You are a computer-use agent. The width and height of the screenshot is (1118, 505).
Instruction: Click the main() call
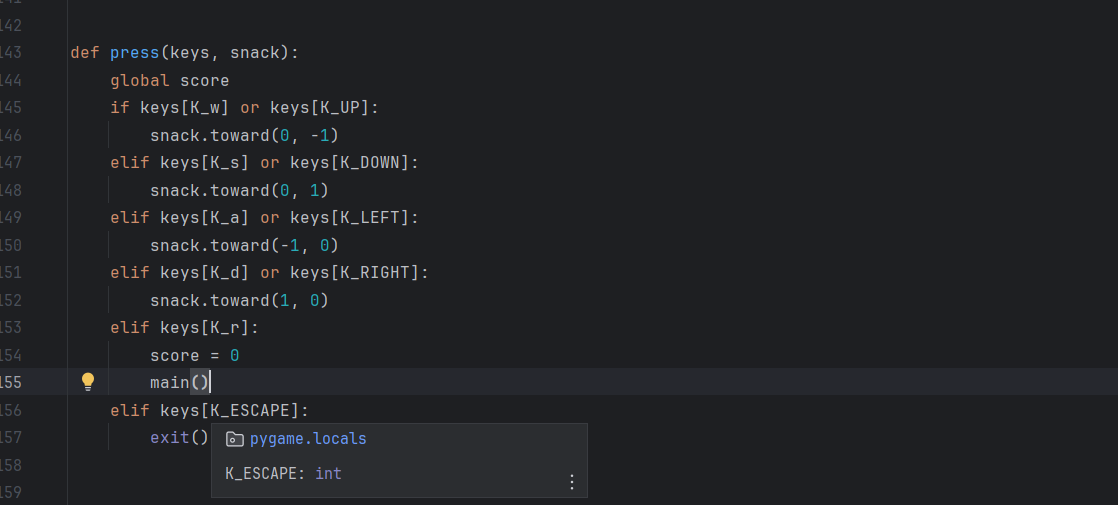pos(179,382)
